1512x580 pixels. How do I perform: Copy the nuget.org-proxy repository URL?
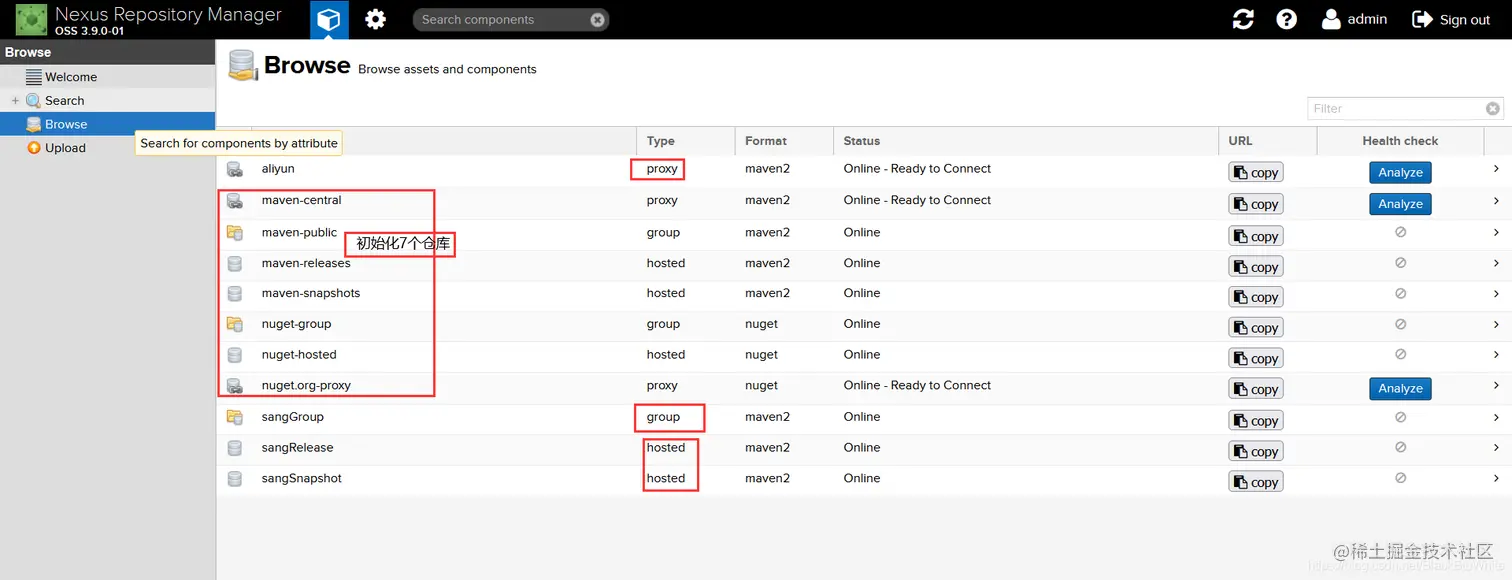(1256, 389)
